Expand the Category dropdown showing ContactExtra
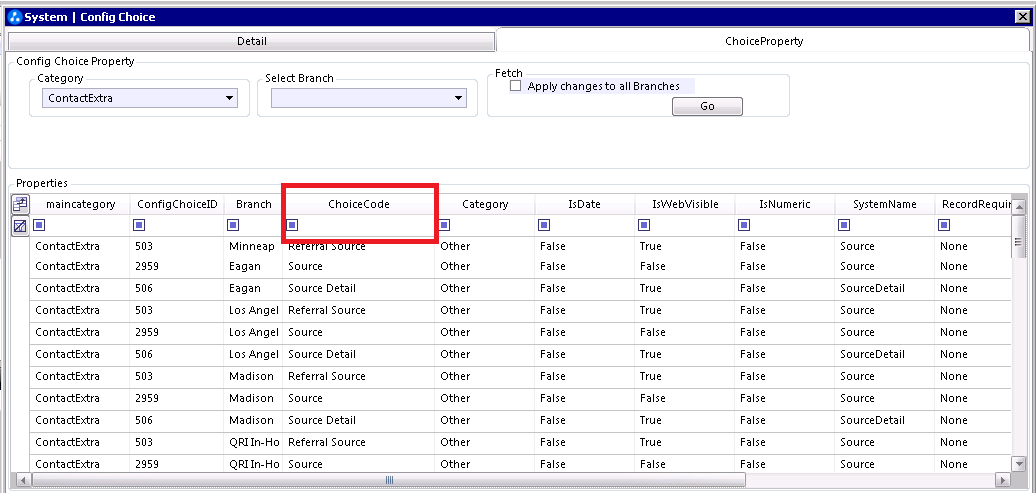This screenshot has height=493, width=1036. click(229, 98)
